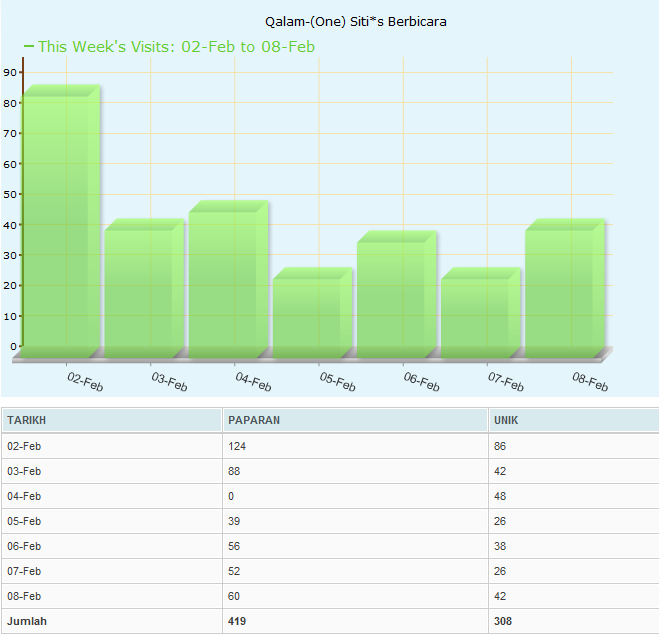This screenshot has height=643, width=659.
Task: Click the 02-Feb x-axis label
Action: [x=85, y=382]
